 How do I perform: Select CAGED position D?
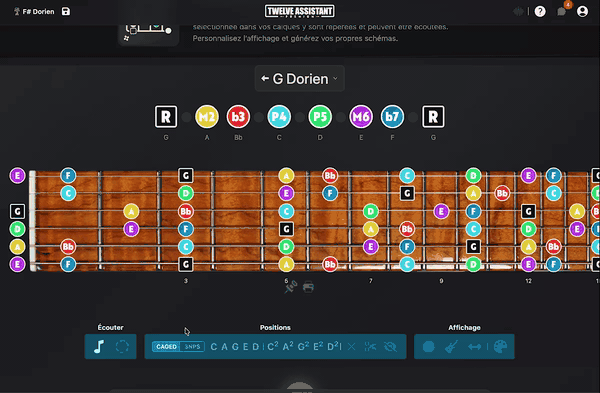256,347
